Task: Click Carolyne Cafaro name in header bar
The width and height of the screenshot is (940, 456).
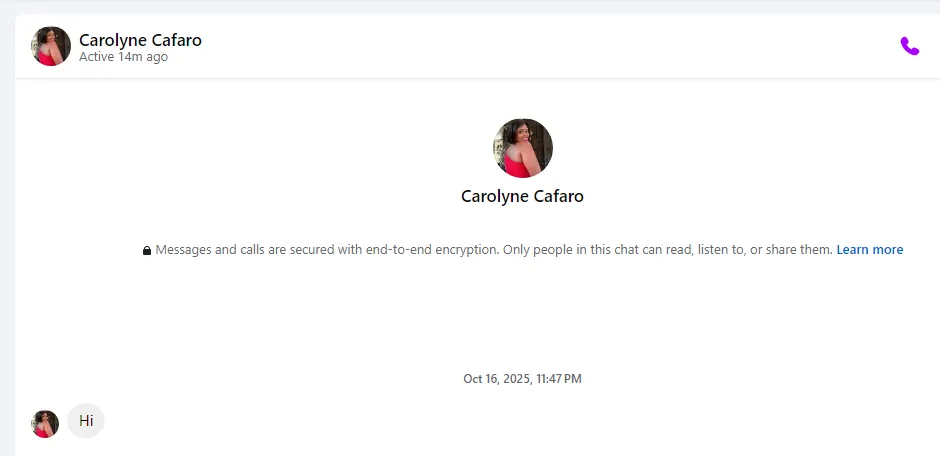Action: click(x=140, y=40)
